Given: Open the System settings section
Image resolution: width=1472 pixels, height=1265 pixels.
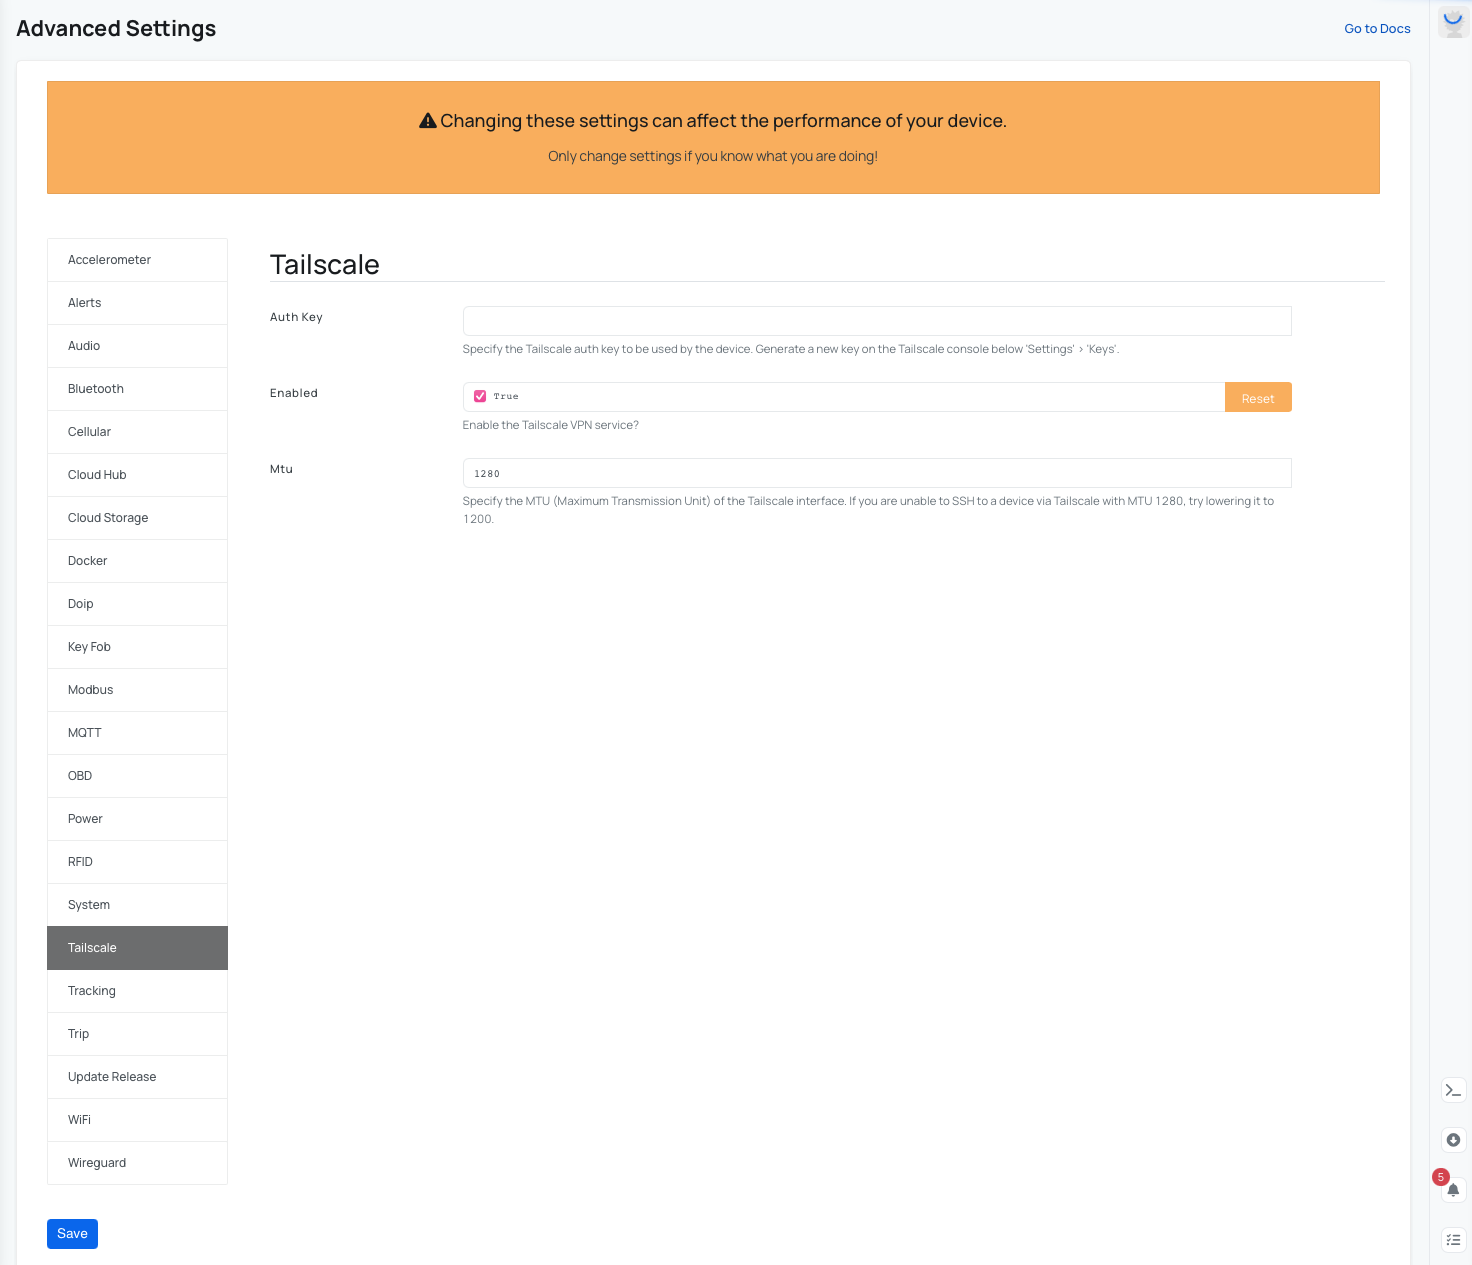Looking at the screenshot, I should point(137,905).
